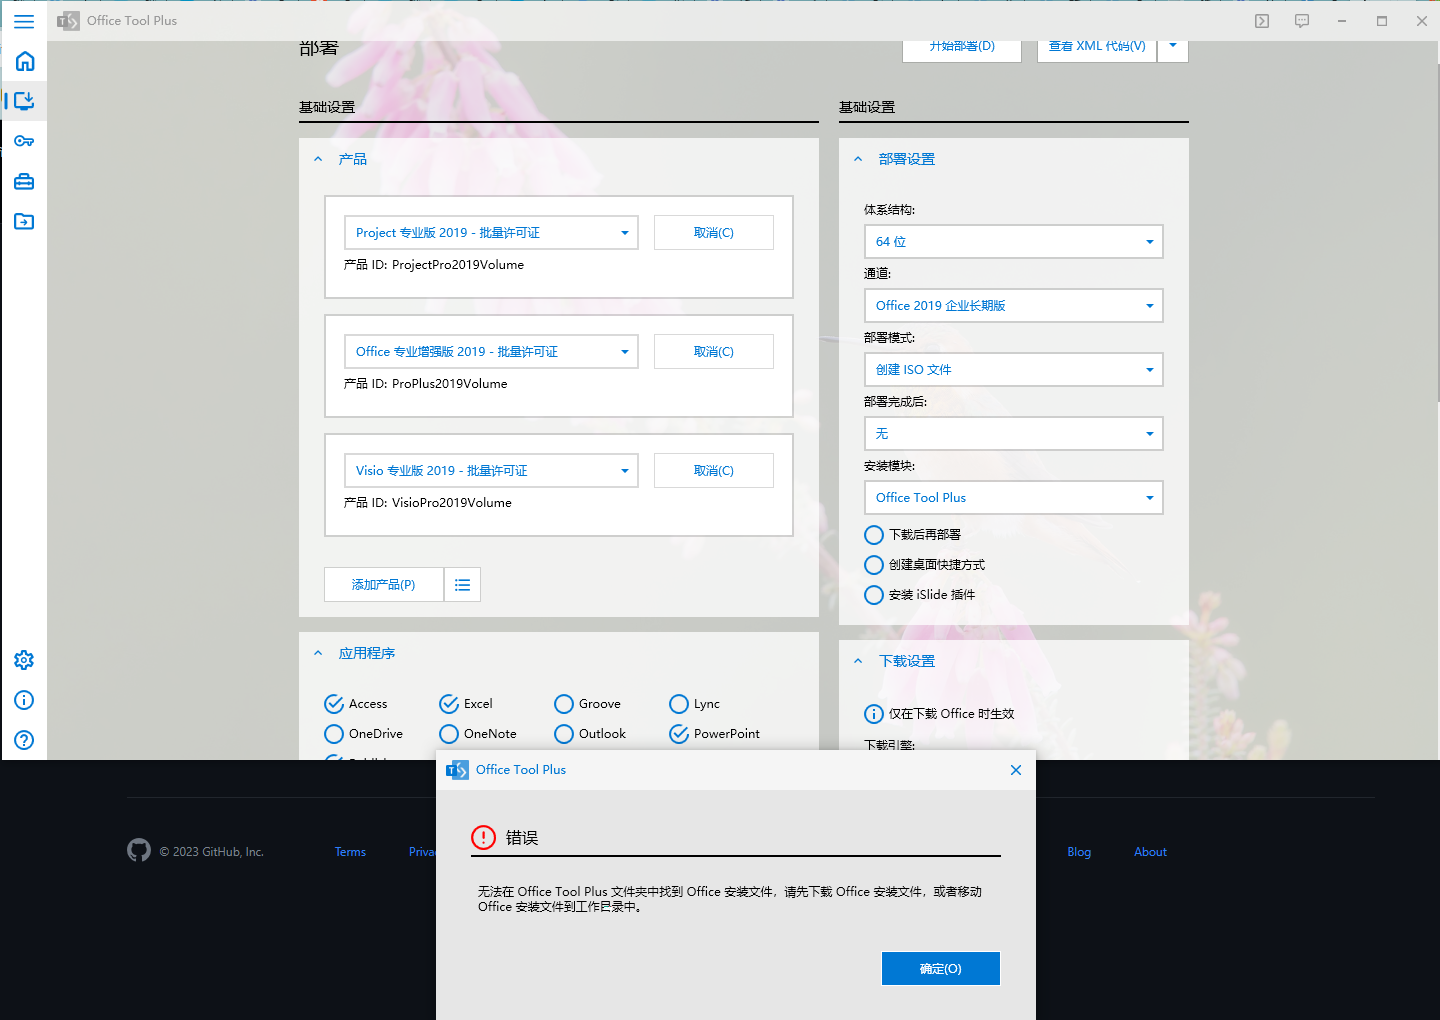Open the Activation (key) page in sidebar
The width and height of the screenshot is (1440, 1020).
pos(24,140)
